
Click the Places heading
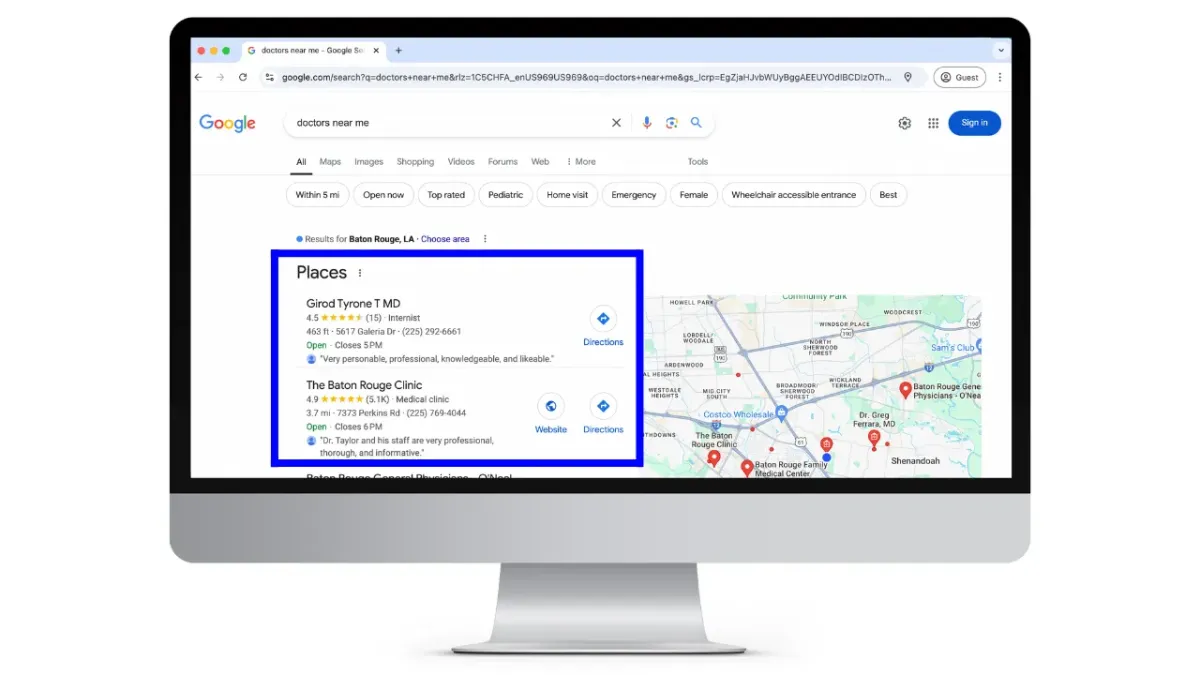tap(321, 272)
